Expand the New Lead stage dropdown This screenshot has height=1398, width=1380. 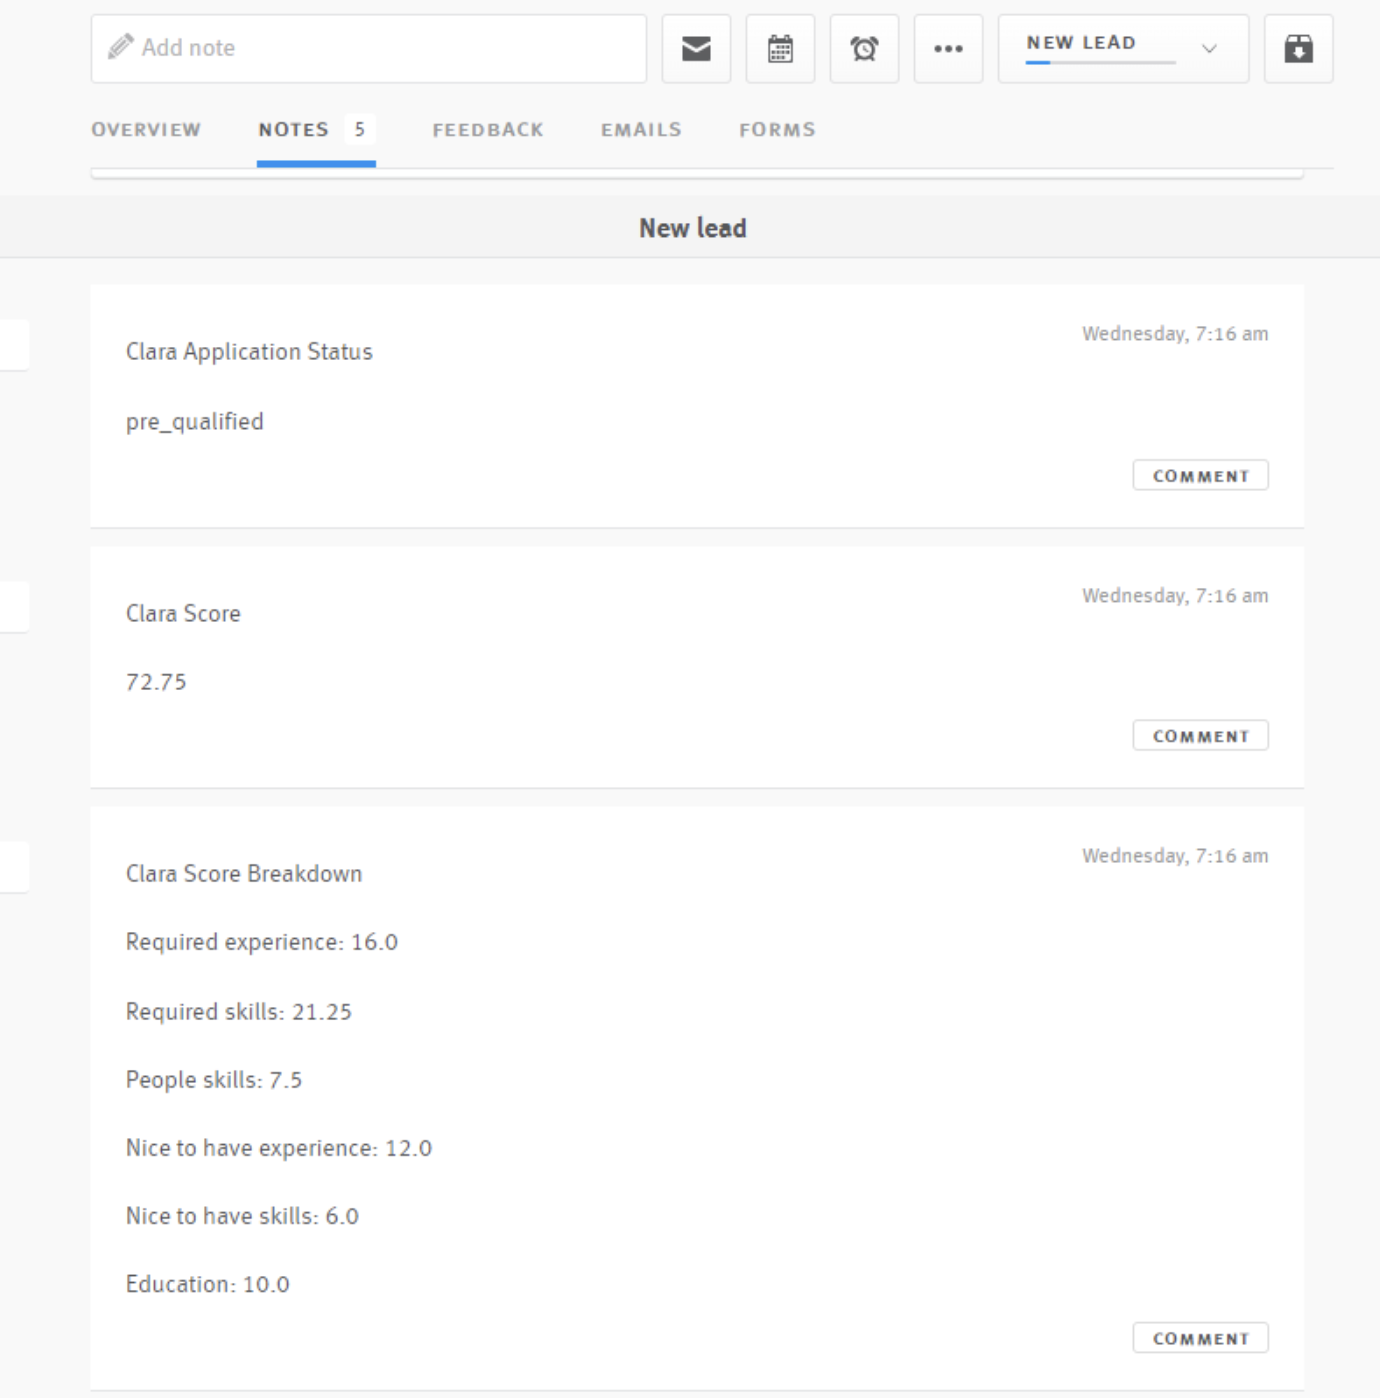1123,48
